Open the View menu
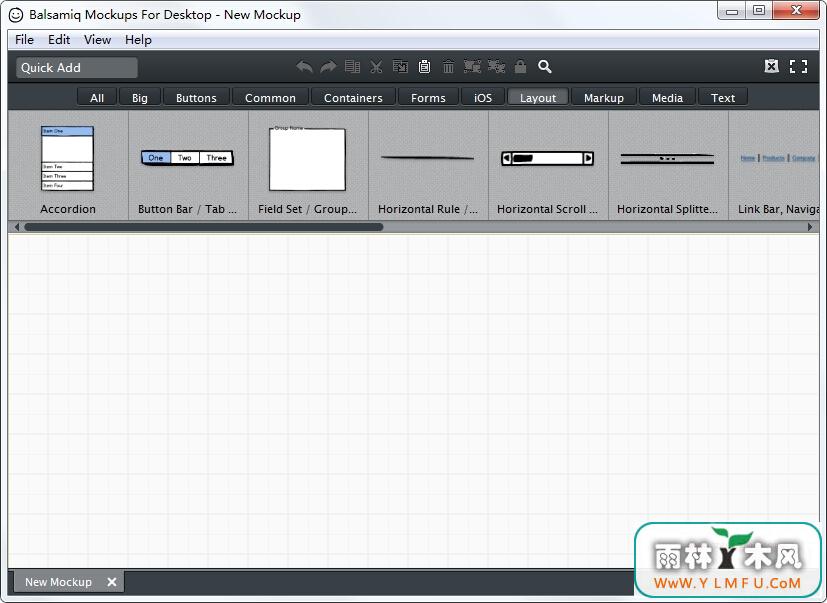This screenshot has width=827, height=603. [98, 40]
